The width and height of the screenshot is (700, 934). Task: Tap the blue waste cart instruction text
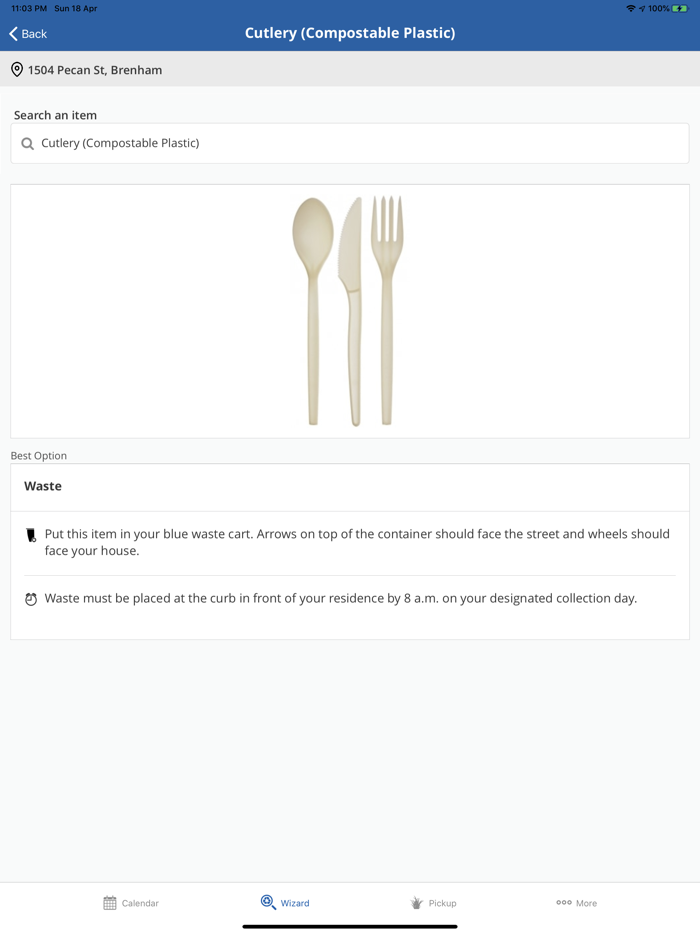click(357, 542)
